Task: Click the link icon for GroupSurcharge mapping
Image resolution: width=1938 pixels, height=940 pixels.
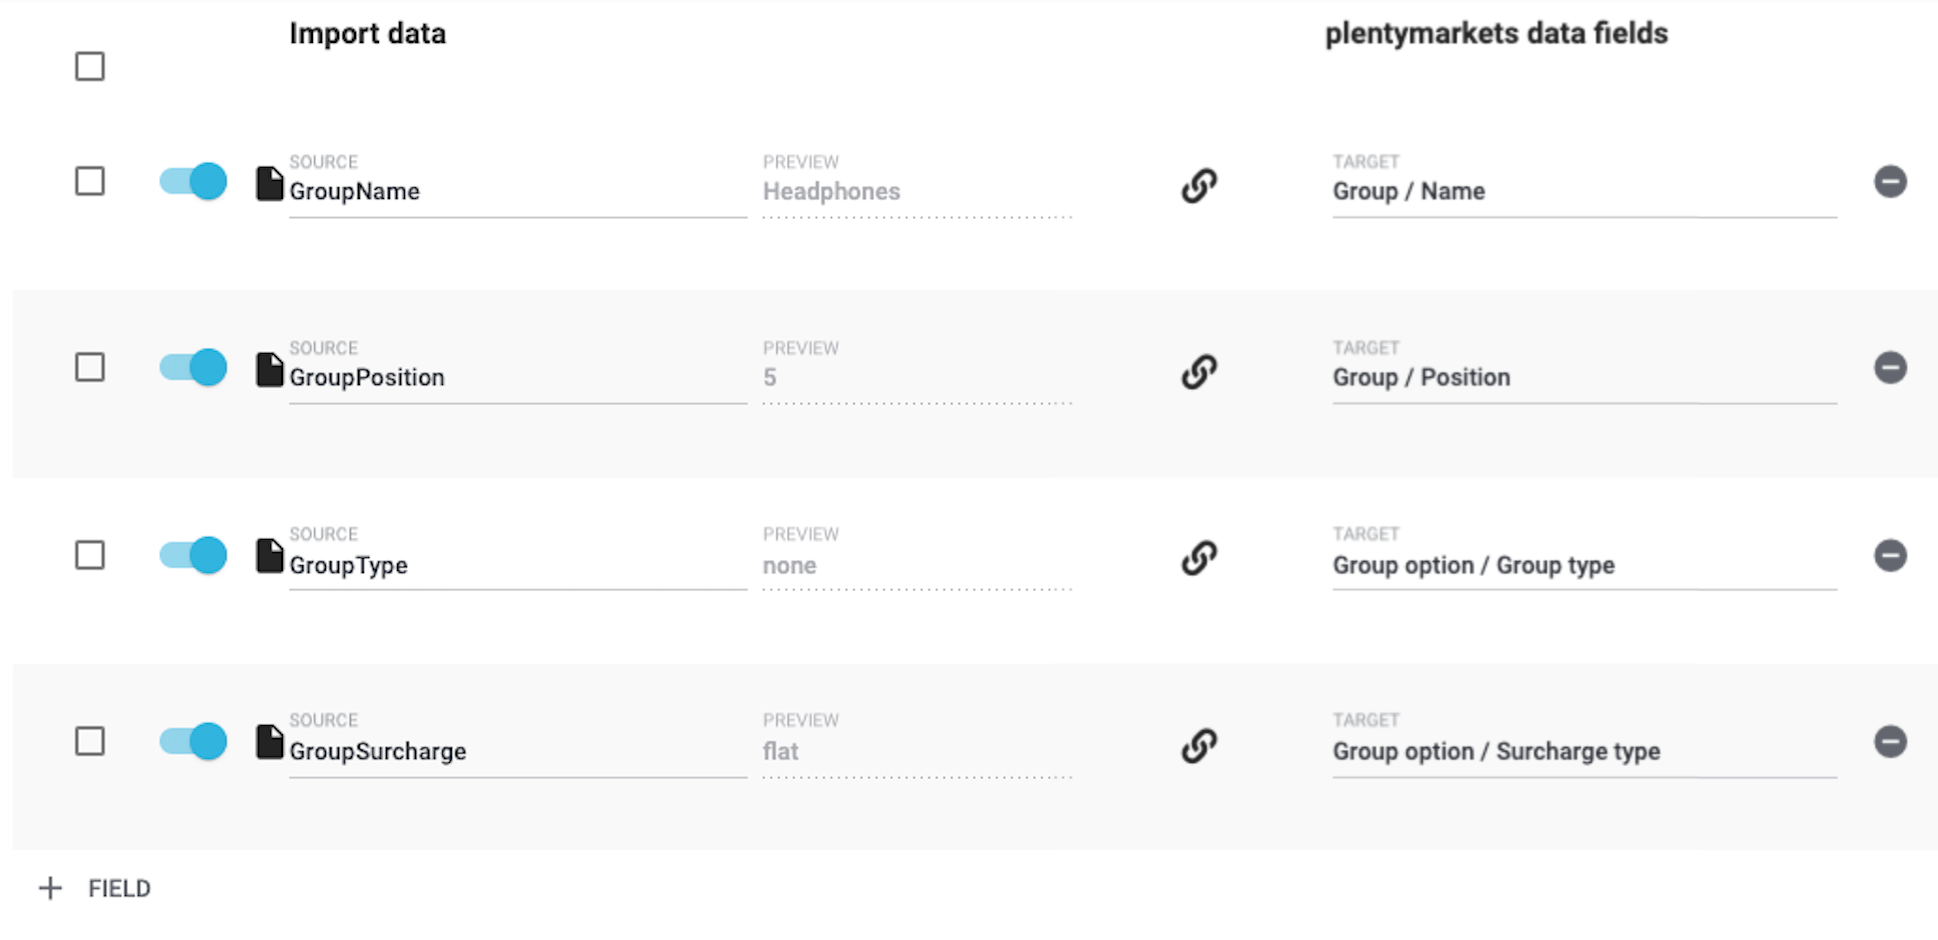Action: [x=1199, y=745]
